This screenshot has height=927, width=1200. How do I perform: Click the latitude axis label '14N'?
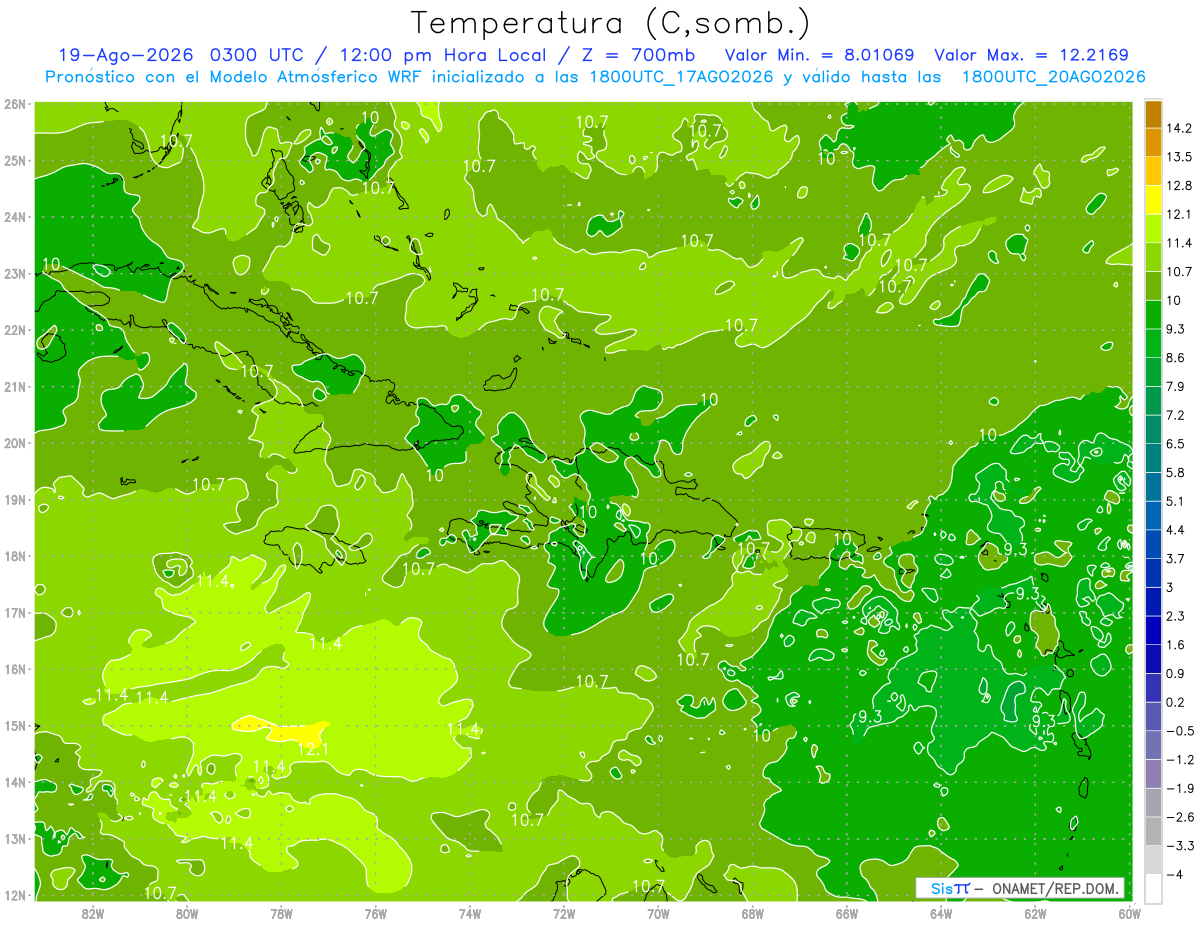[x=14, y=782]
